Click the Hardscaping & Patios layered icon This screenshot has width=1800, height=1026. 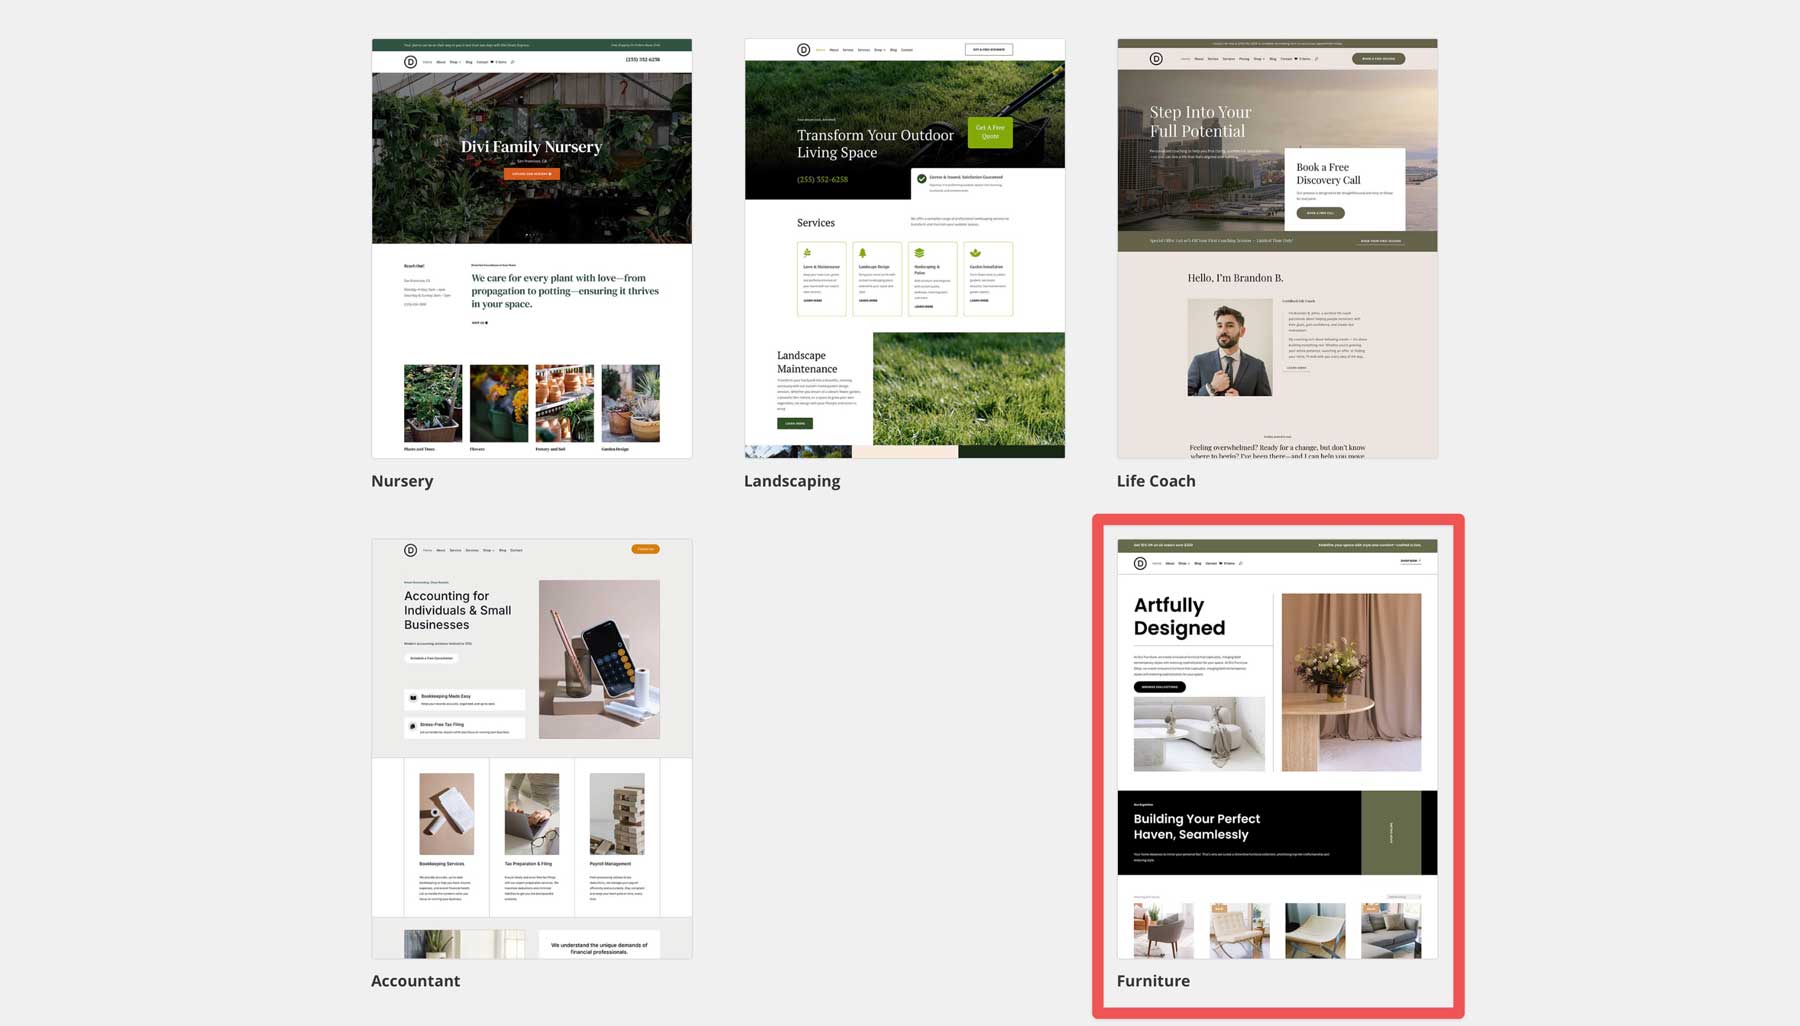[x=919, y=252]
